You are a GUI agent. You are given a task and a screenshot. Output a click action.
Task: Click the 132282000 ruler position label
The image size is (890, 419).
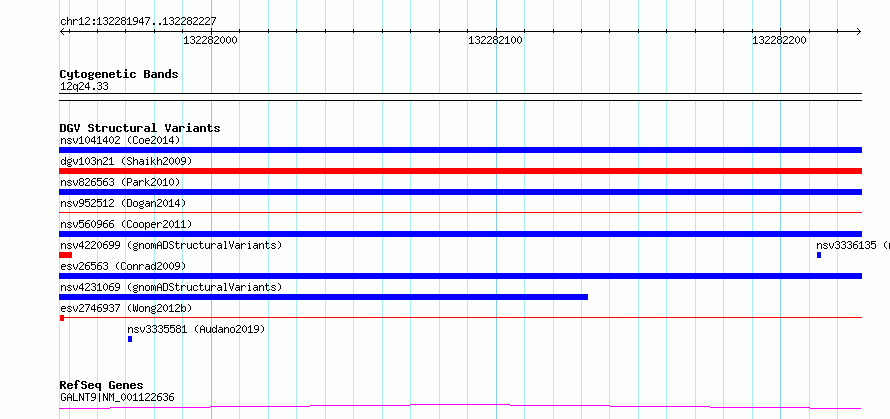[211, 40]
